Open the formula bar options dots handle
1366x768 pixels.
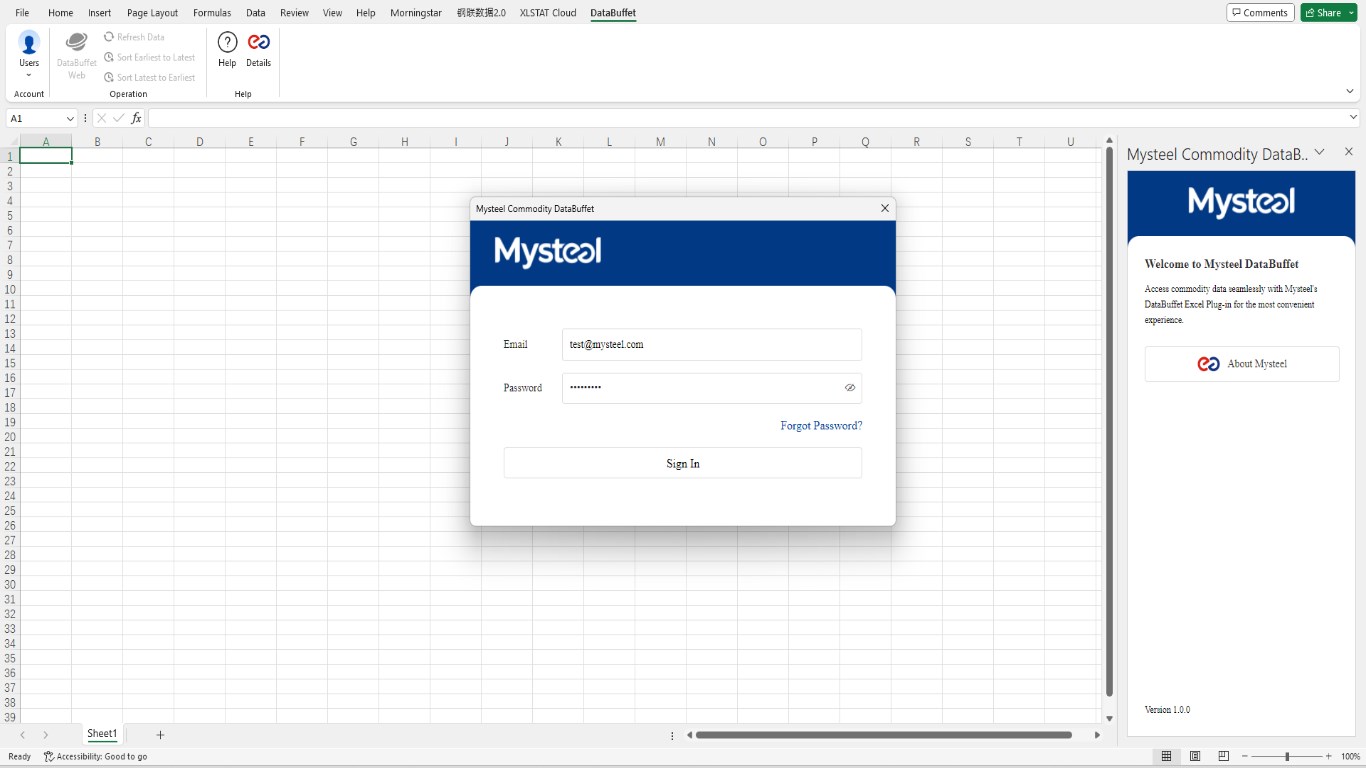85,118
